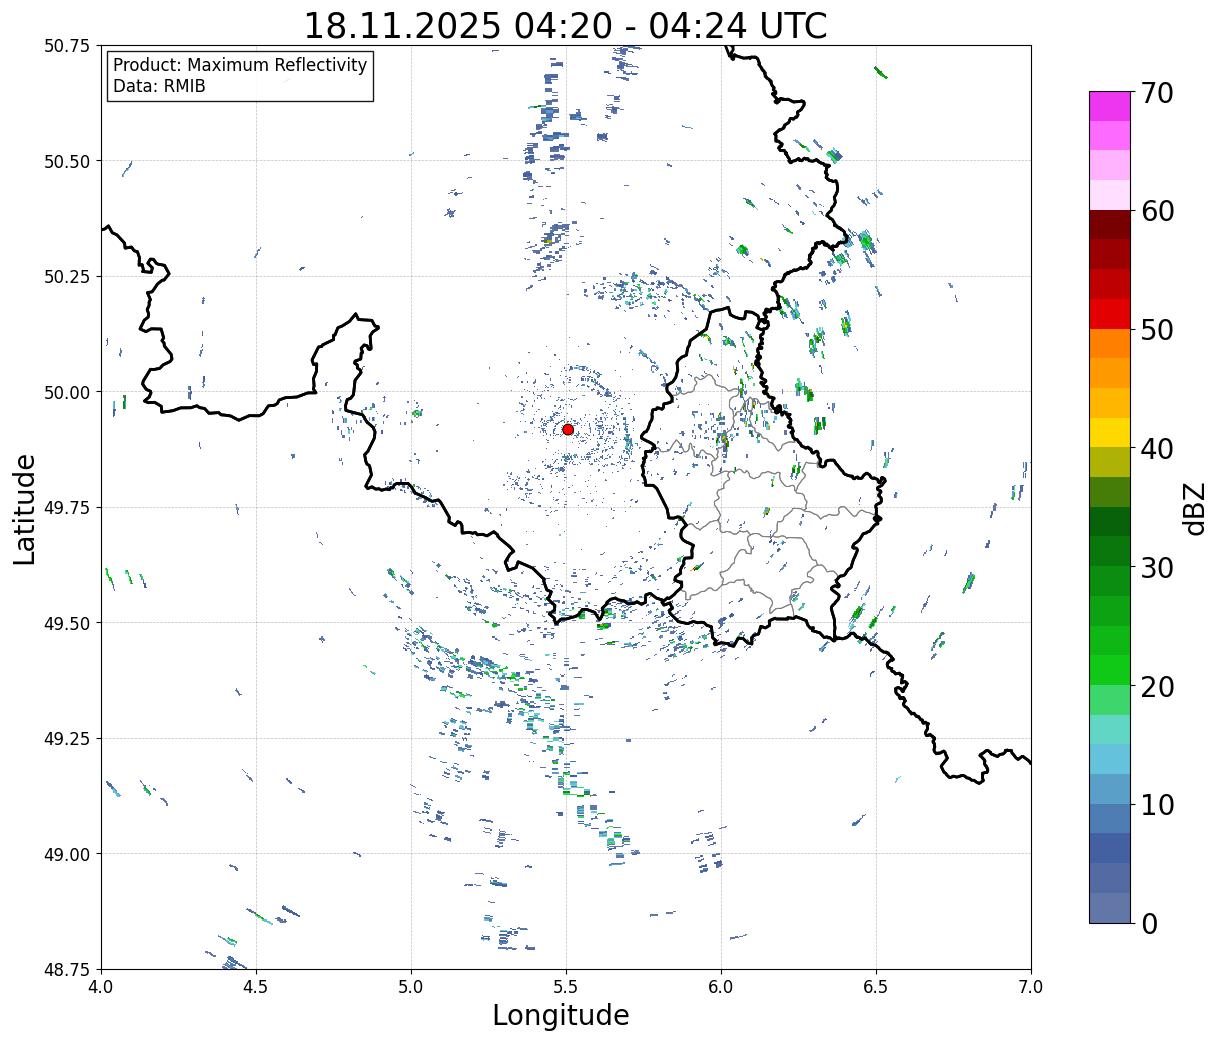1219x1040 pixels.
Task: Click the latitude tick label 50.75
Action: coord(67,46)
